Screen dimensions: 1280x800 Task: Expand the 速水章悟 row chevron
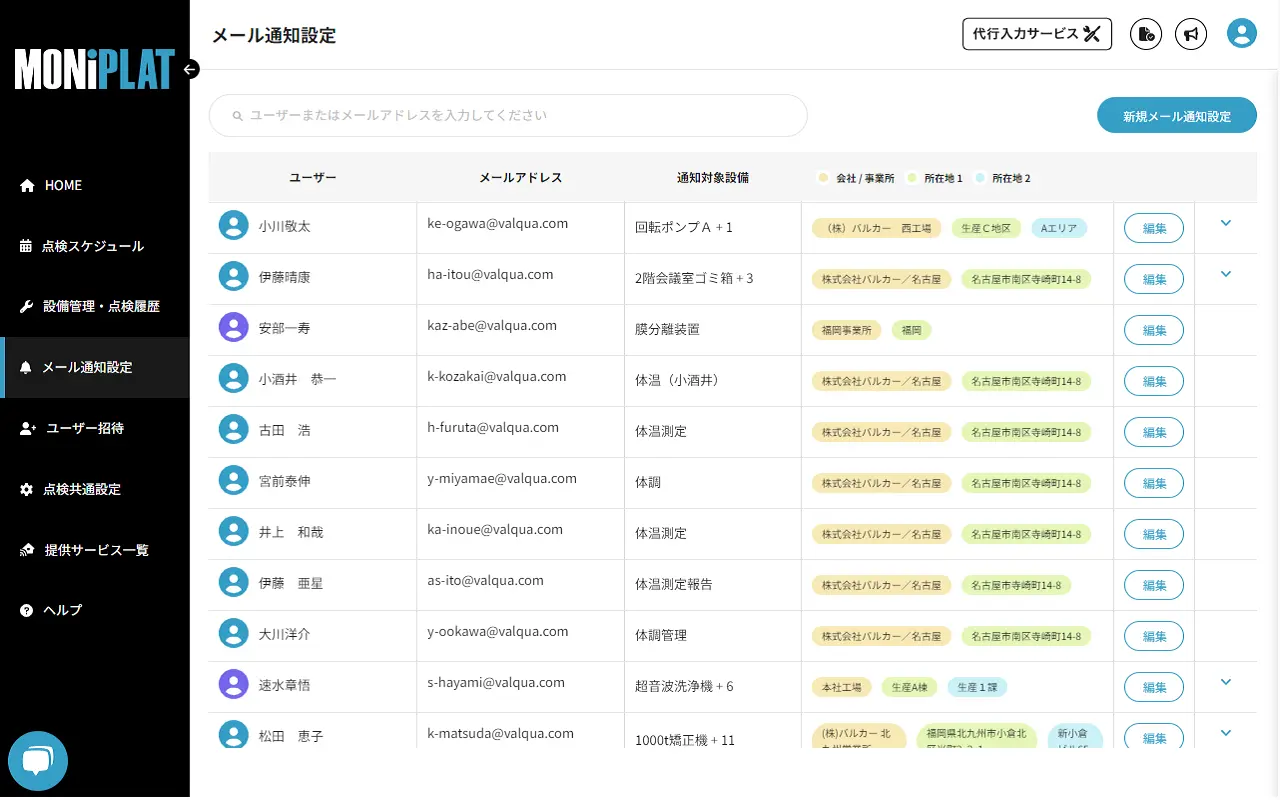click(1226, 682)
